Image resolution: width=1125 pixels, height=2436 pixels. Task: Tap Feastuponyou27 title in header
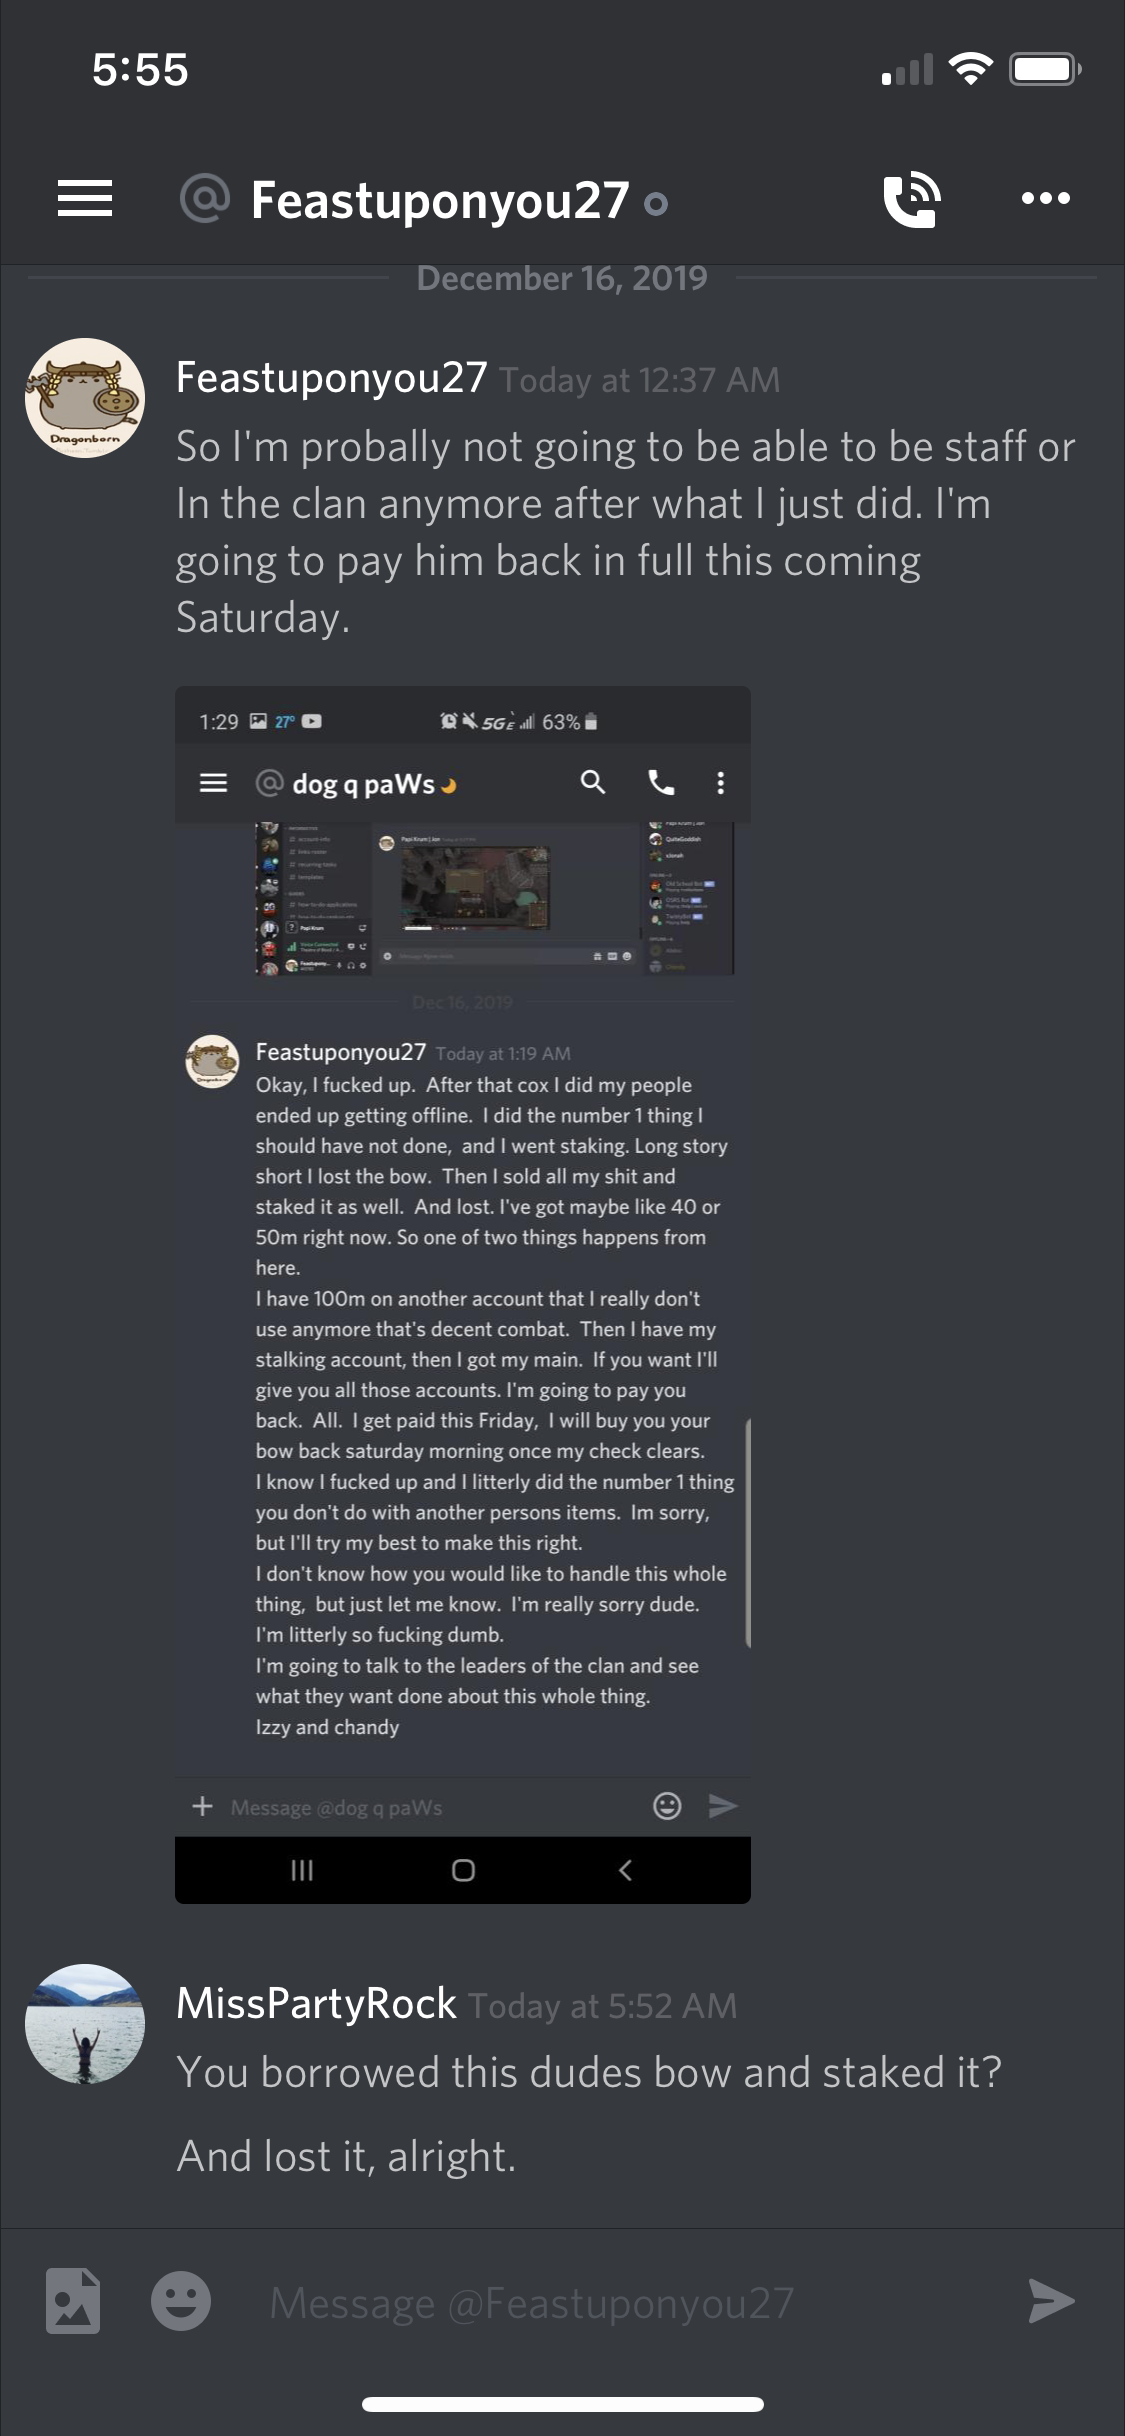coord(440,200)
